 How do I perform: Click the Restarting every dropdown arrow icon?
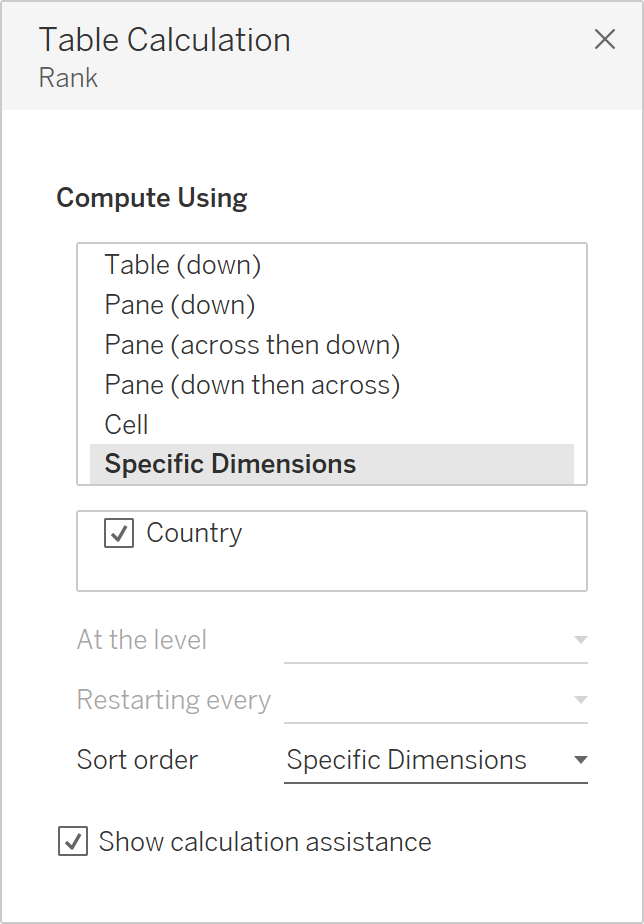(580, 699)
